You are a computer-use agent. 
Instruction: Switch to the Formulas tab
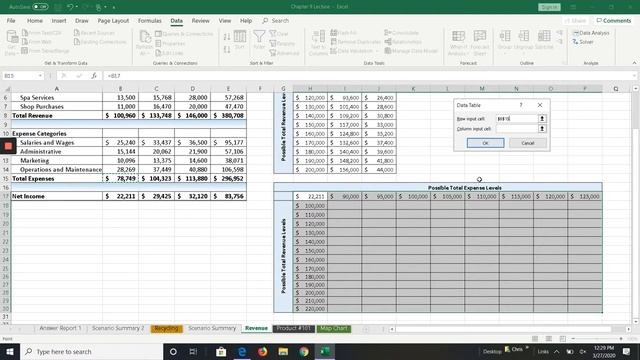[149, 20]
